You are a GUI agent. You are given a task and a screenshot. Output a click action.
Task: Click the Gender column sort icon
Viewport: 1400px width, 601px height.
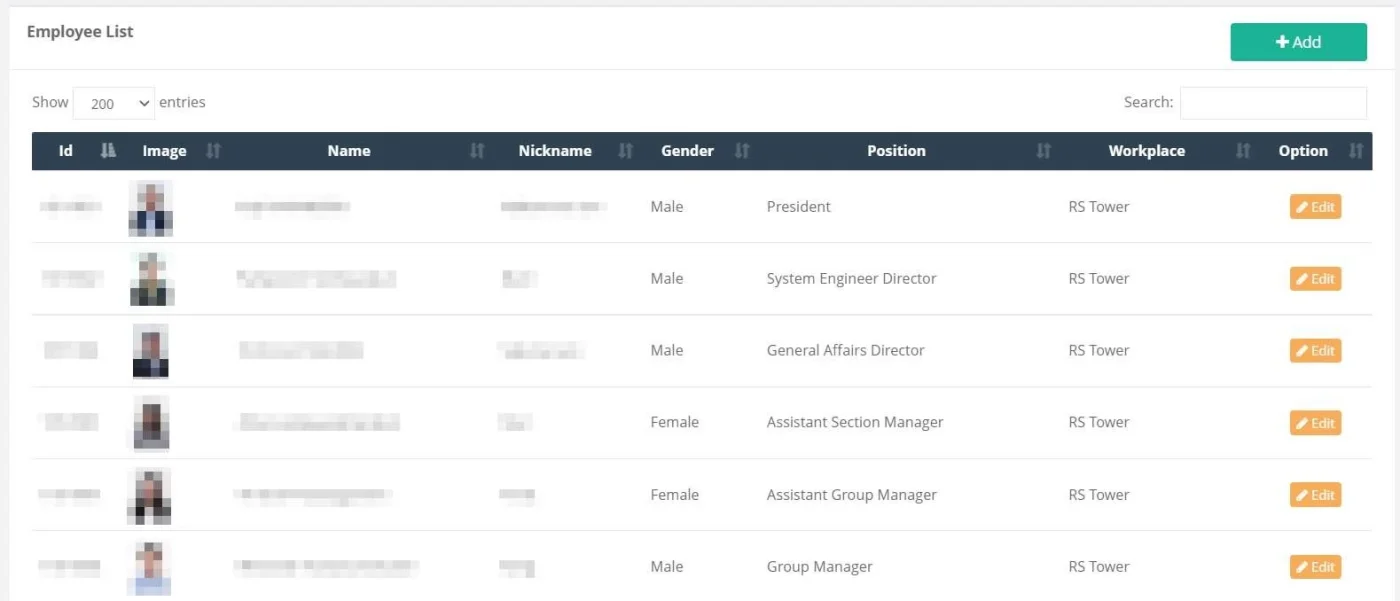tap(742, 151)
